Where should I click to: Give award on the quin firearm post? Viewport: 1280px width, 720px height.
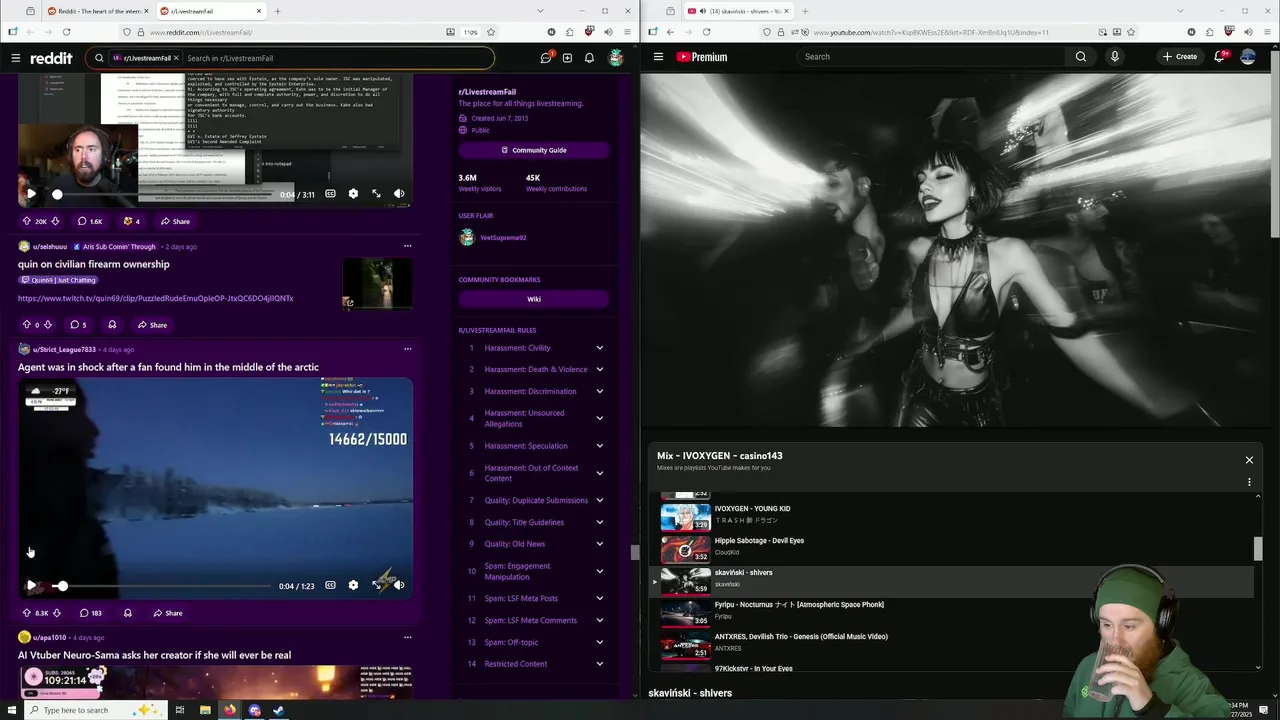[112, 325]
